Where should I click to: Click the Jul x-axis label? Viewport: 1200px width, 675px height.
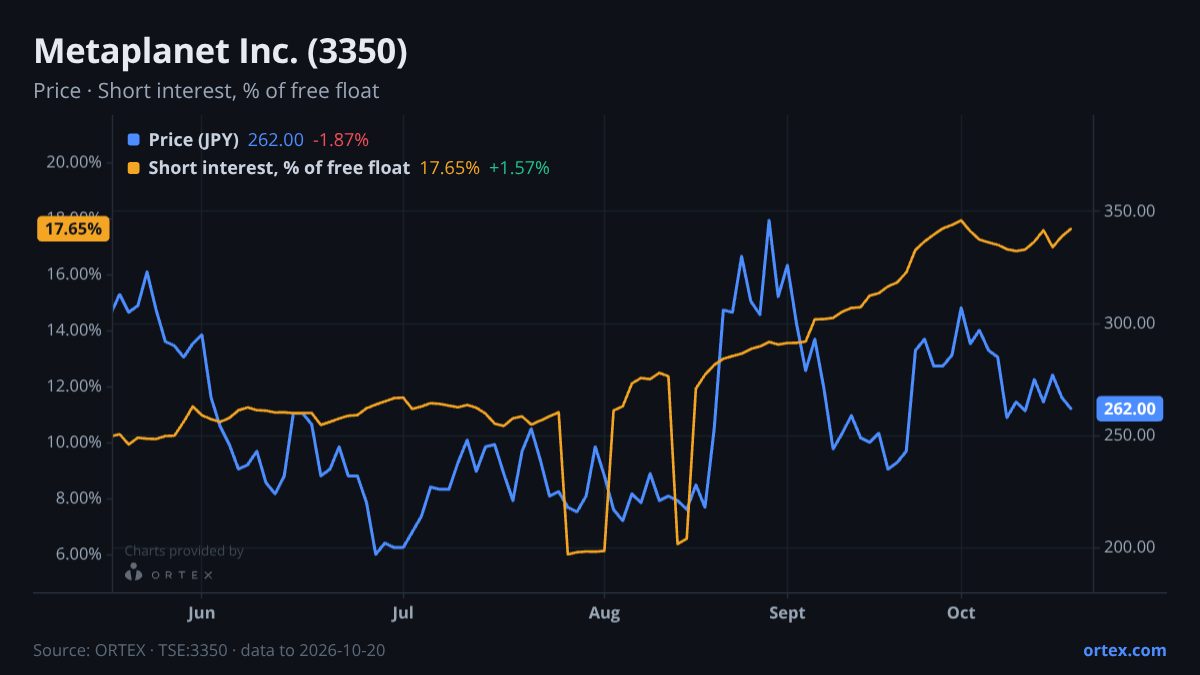point(403,612)
